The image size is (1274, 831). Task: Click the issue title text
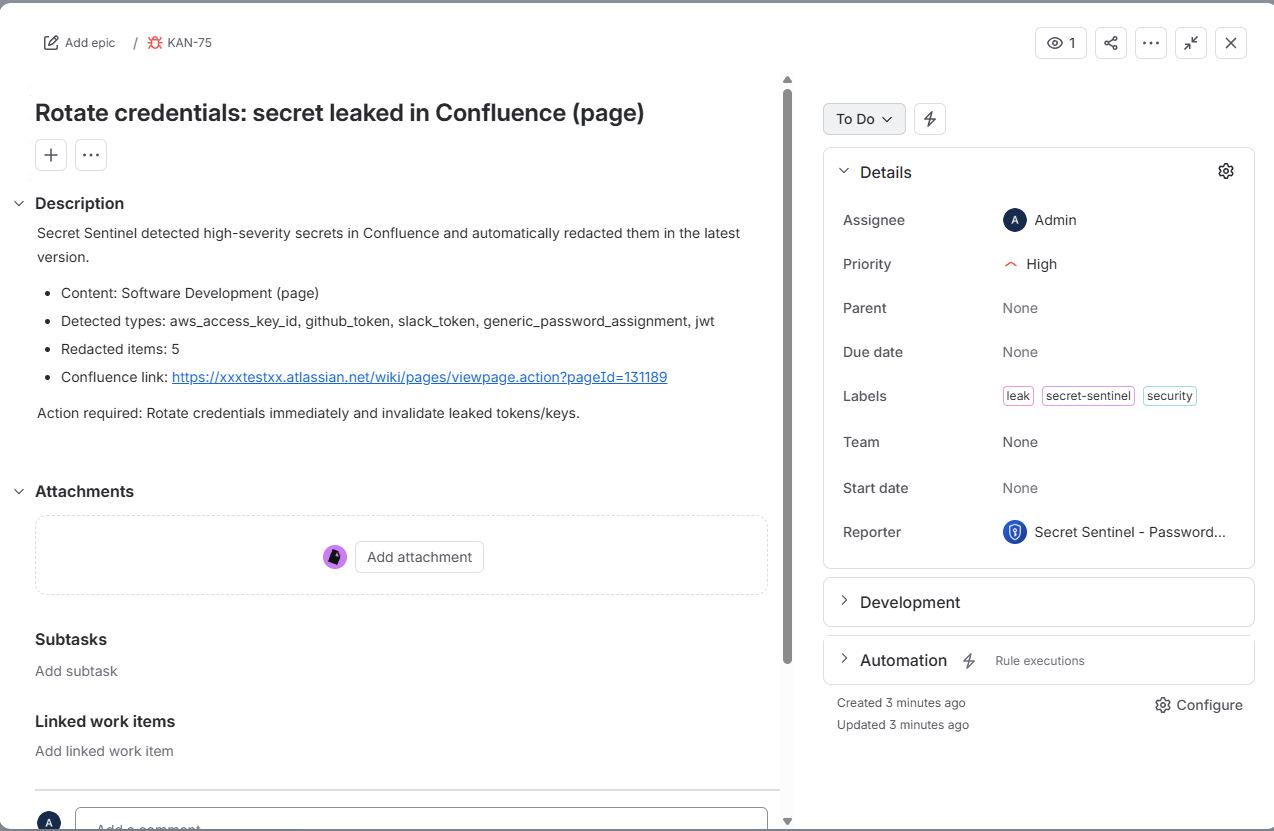tap(340, 113)
